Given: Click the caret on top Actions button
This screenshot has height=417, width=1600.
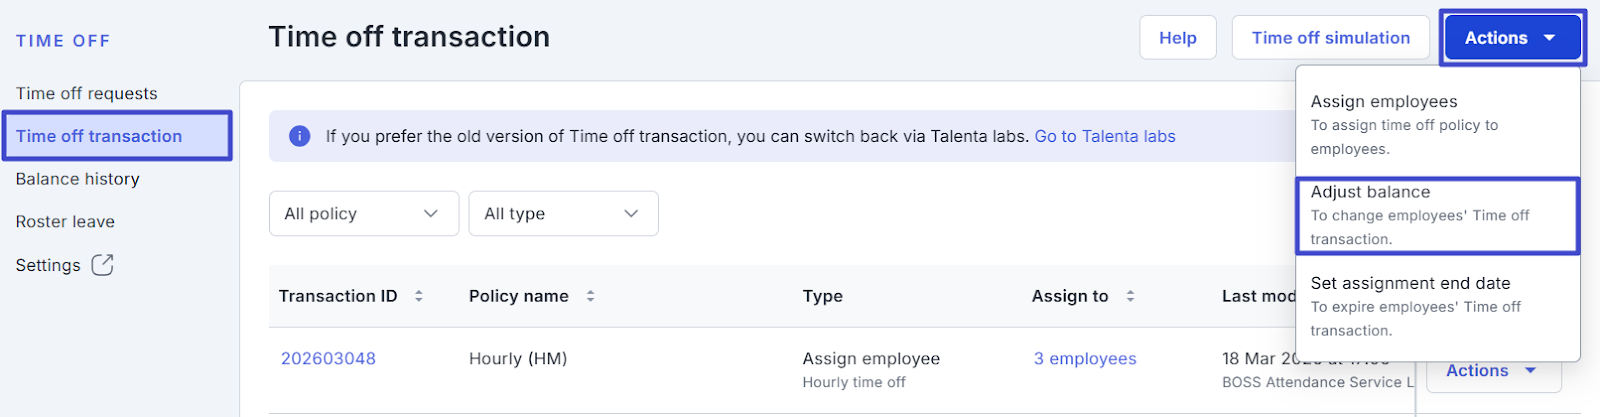Looking at the screenshot, I should tap(1549, 38).
